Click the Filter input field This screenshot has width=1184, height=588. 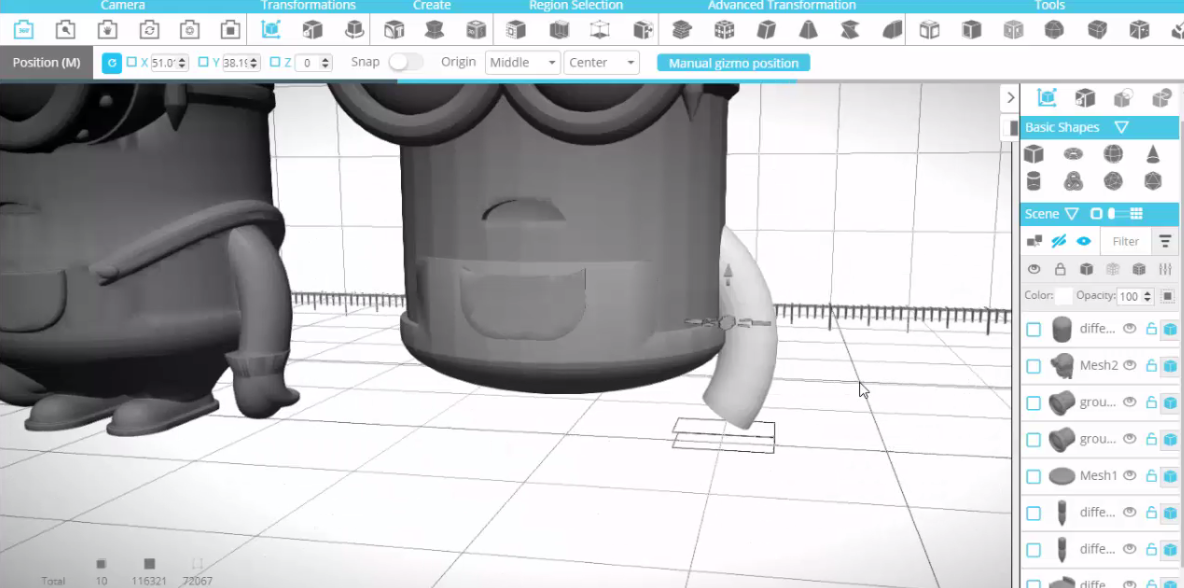click(1125, 242)
